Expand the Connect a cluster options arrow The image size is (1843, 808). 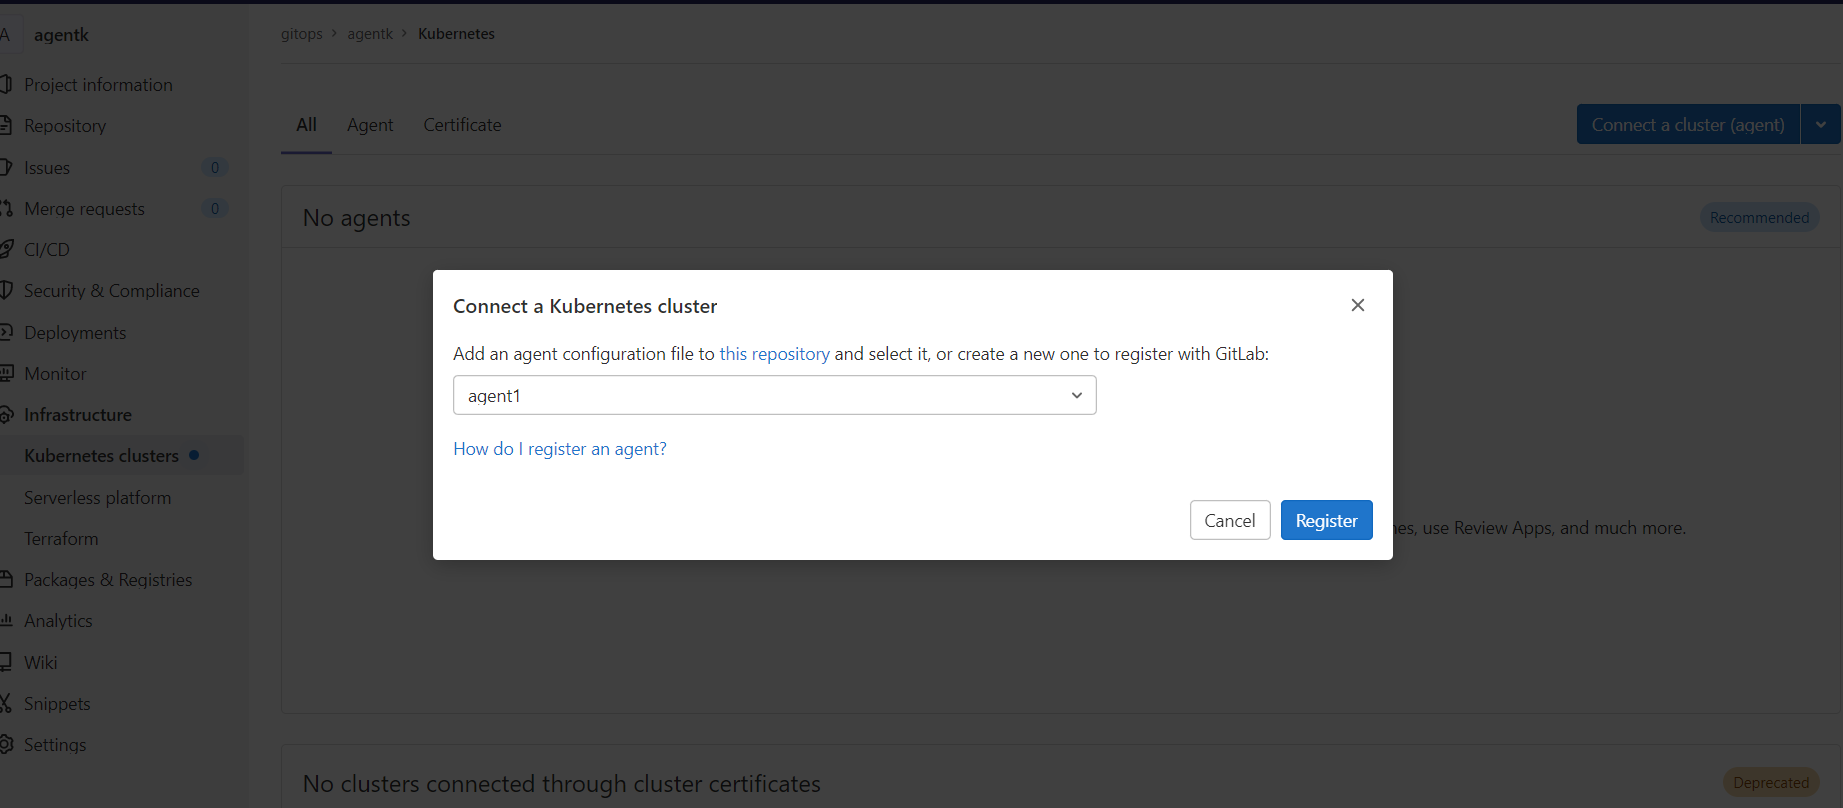(x=1821, y=124)
